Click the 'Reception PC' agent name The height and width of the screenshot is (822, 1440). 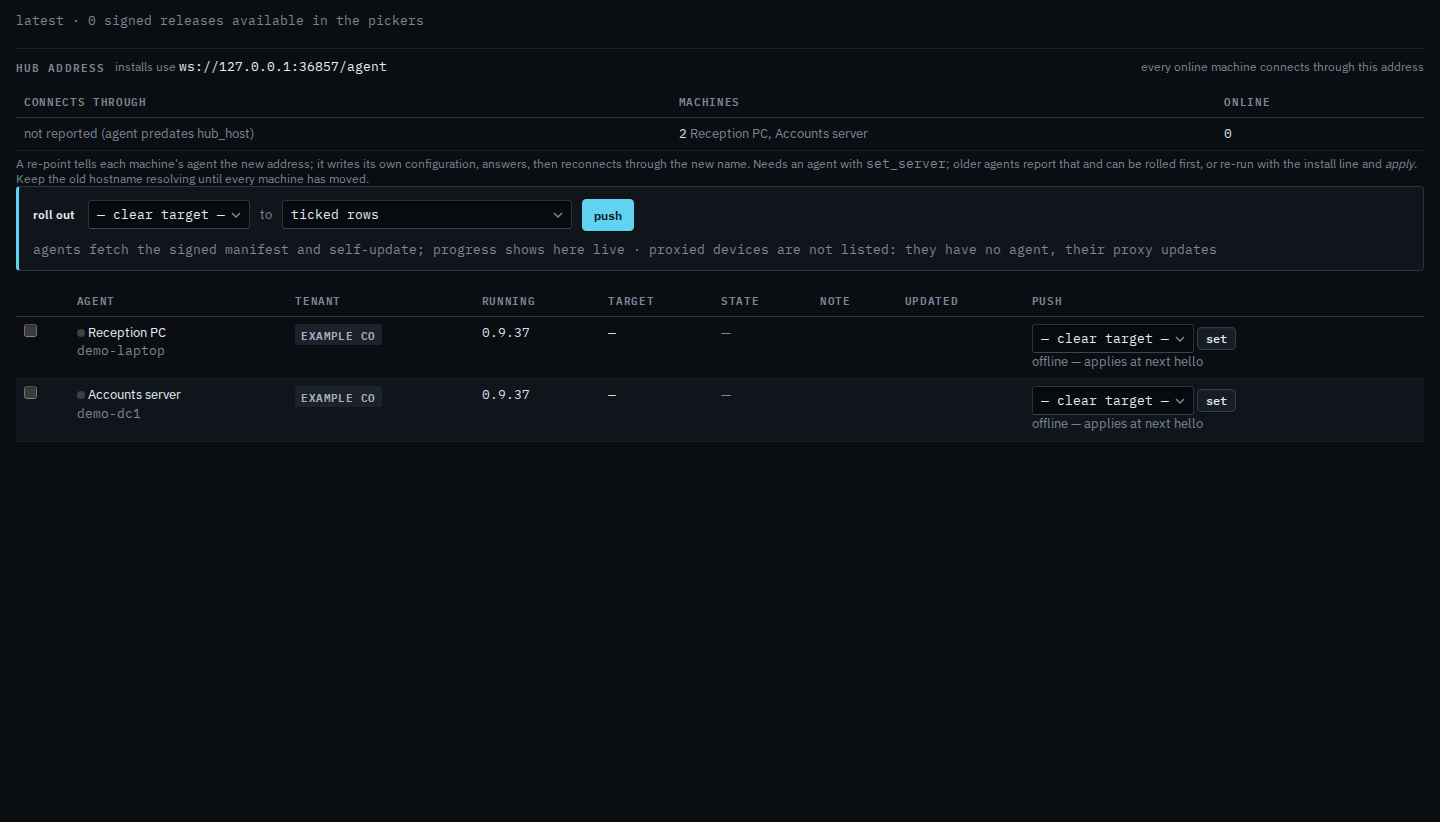pyautogui.click(x=127, y=333)
